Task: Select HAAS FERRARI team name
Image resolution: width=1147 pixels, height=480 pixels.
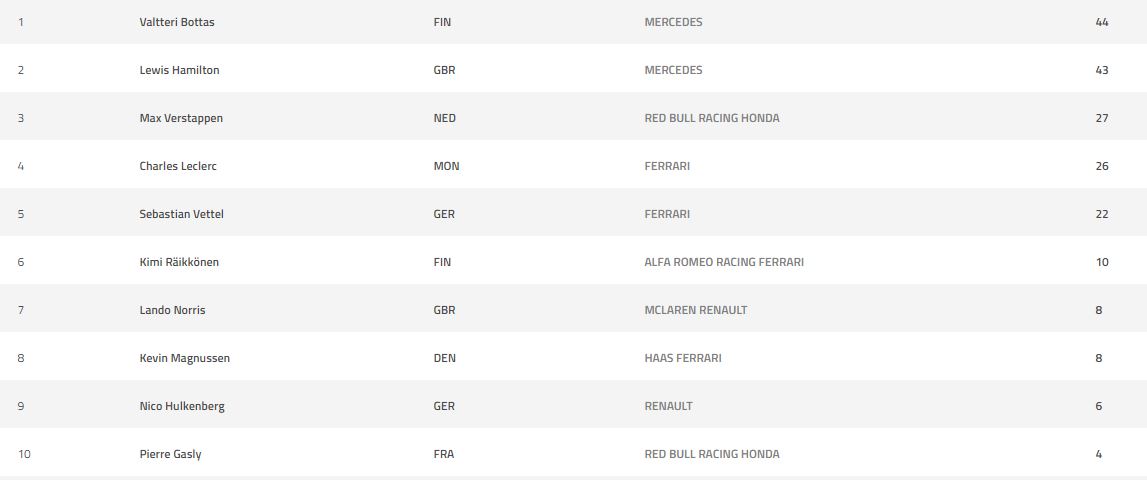Action: [x=683, y=358]
